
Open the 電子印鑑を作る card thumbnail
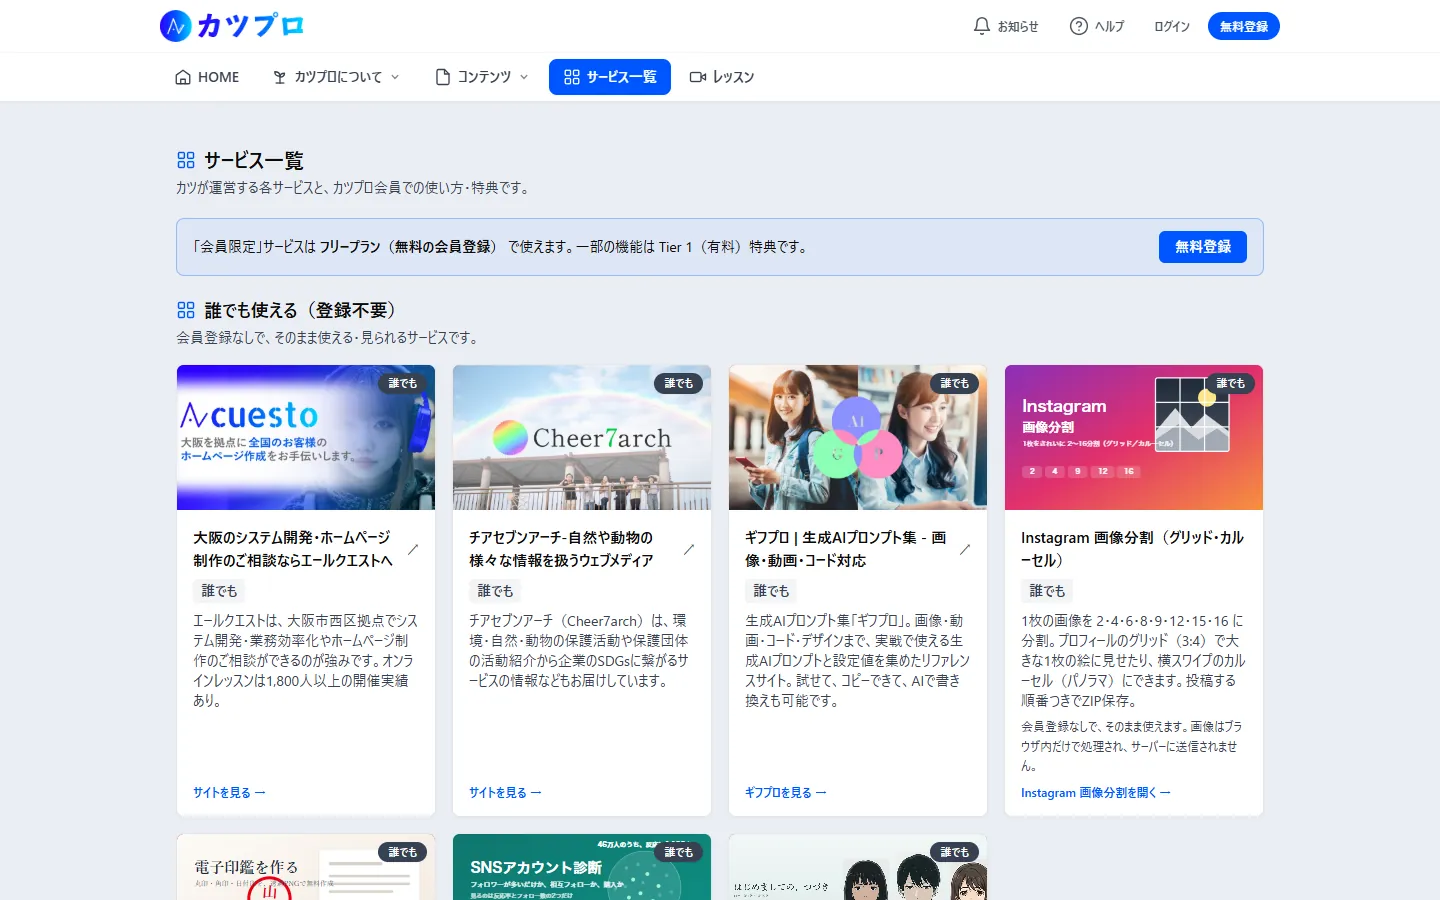[306, 867]
